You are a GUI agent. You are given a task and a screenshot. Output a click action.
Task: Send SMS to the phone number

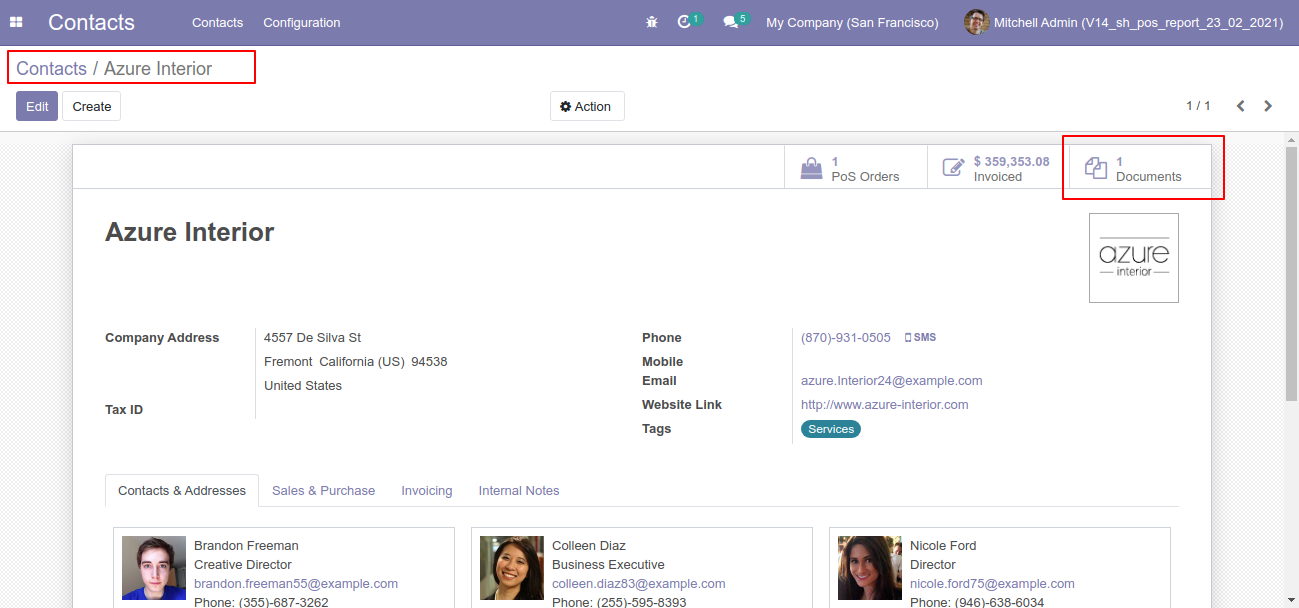click(920, 338)
